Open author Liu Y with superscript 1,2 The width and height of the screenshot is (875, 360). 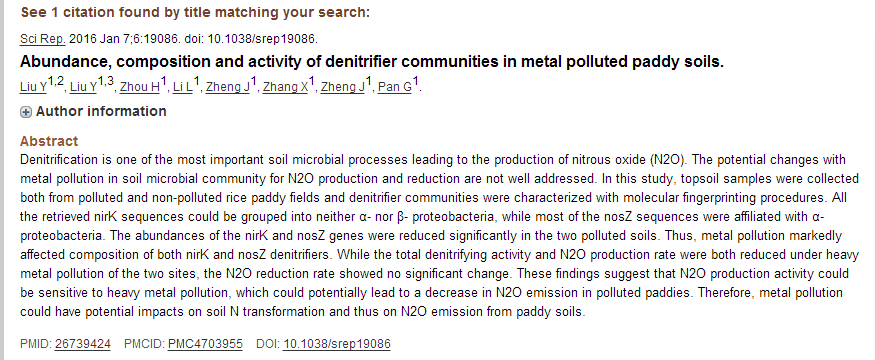point(33,87)
